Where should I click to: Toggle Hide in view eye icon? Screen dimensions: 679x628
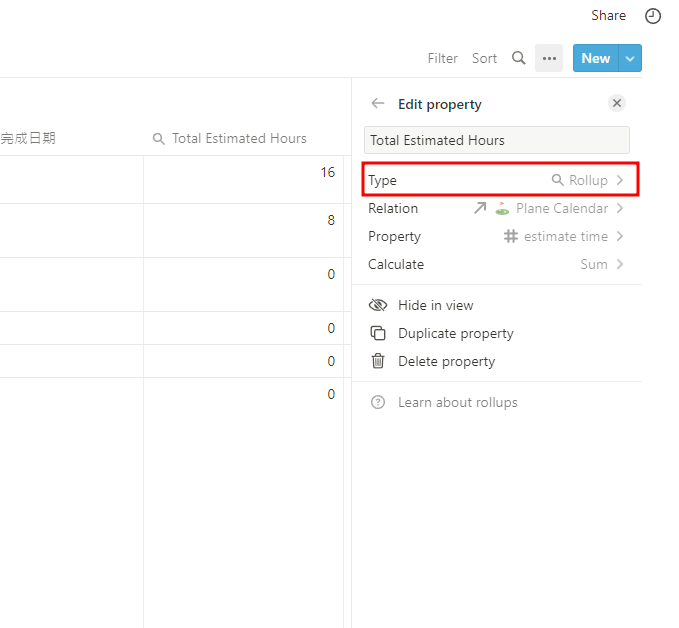(378, 305)
